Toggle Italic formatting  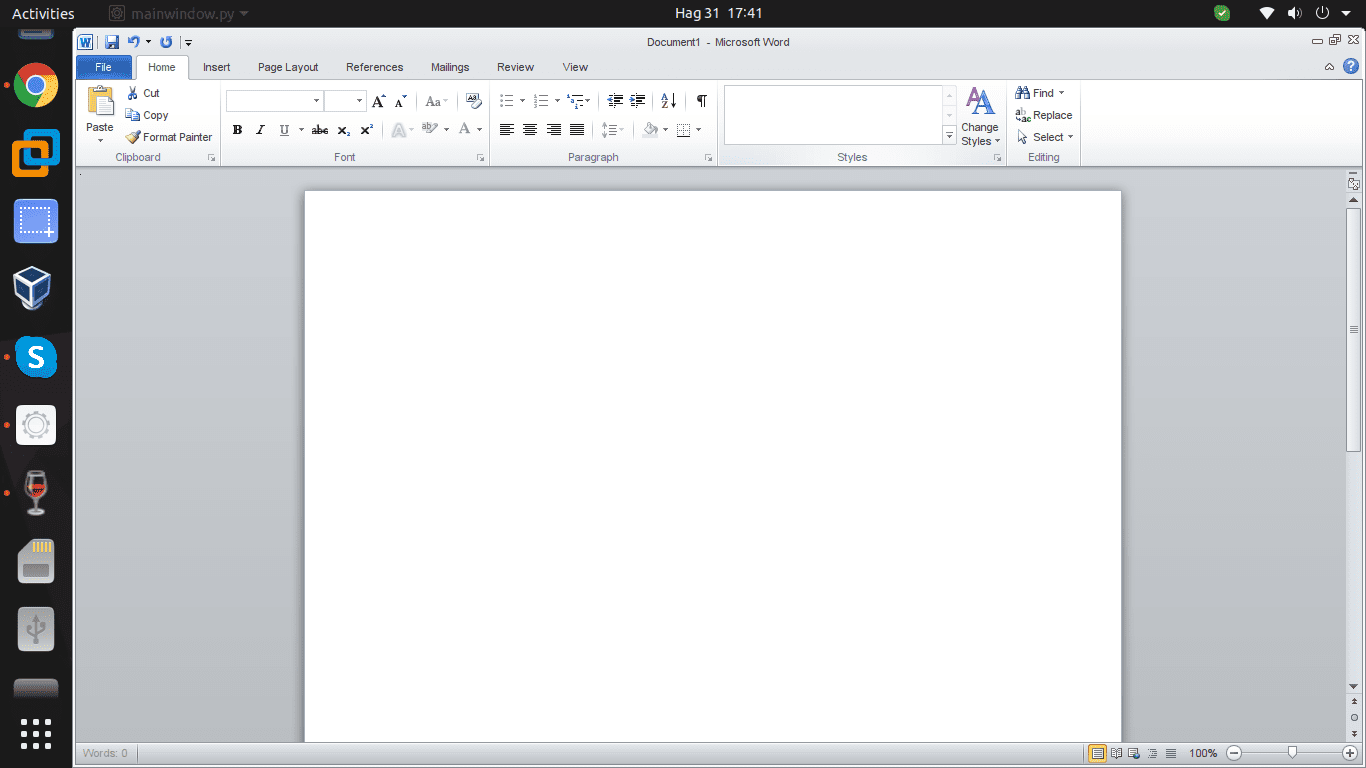click(260, 130)
